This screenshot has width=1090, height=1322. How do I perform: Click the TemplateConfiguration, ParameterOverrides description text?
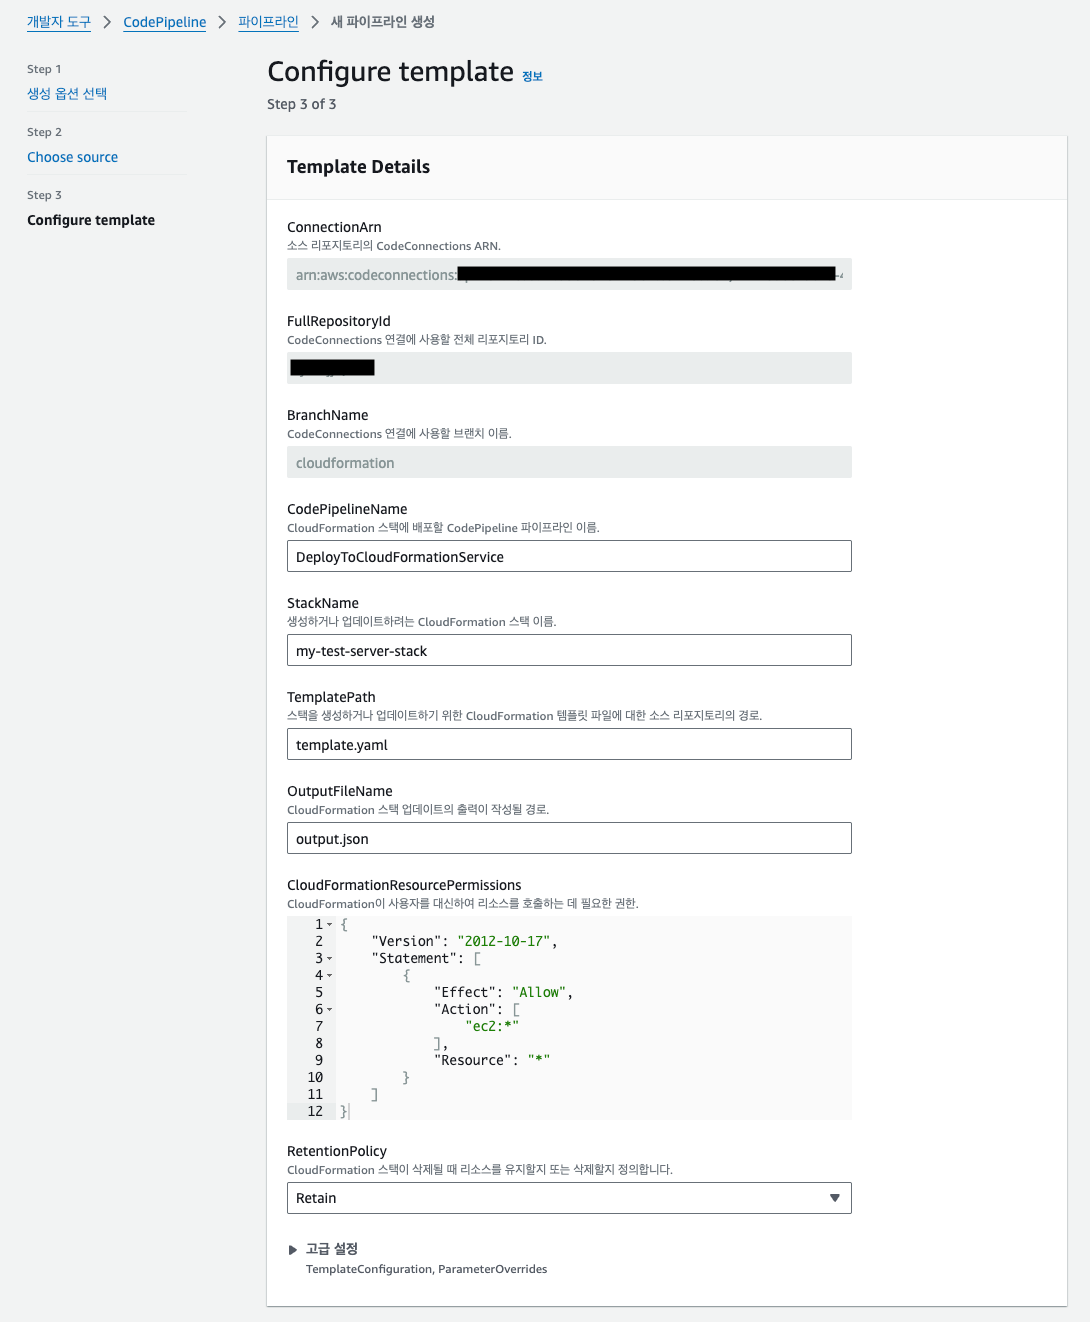(x=426, y=1269)
